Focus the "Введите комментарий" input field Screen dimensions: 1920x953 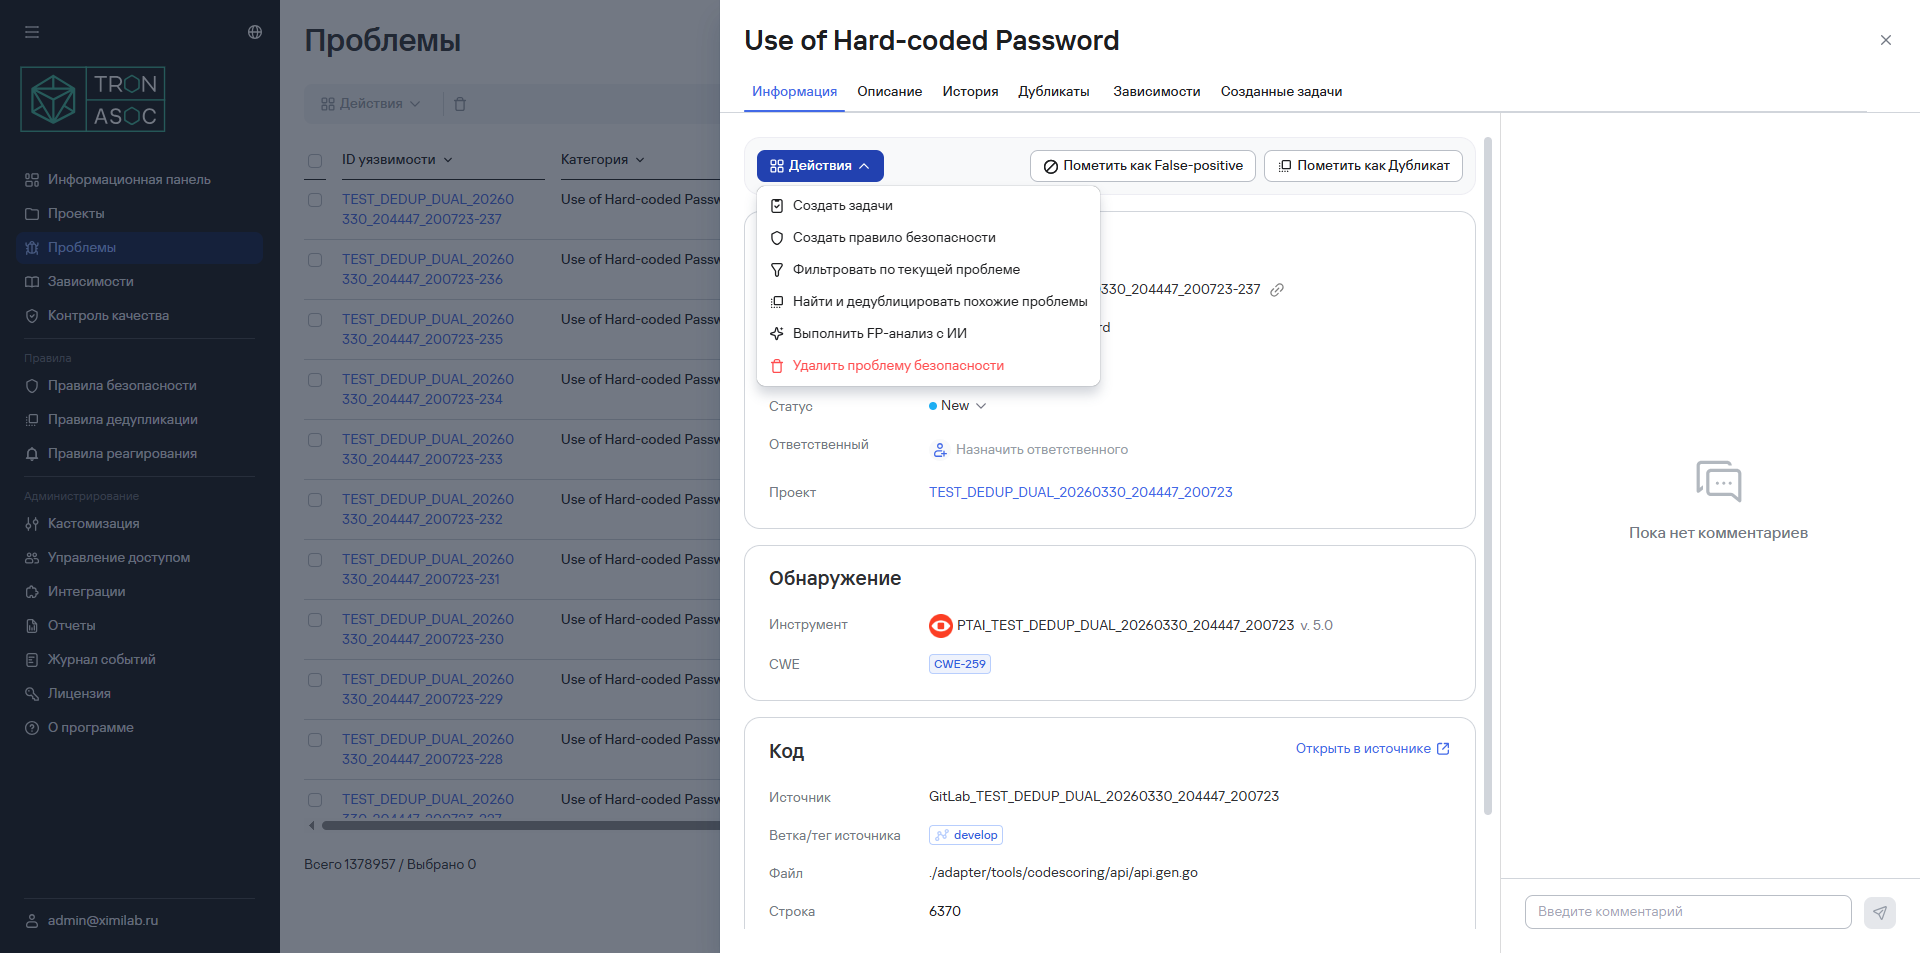pos(1687,912)
